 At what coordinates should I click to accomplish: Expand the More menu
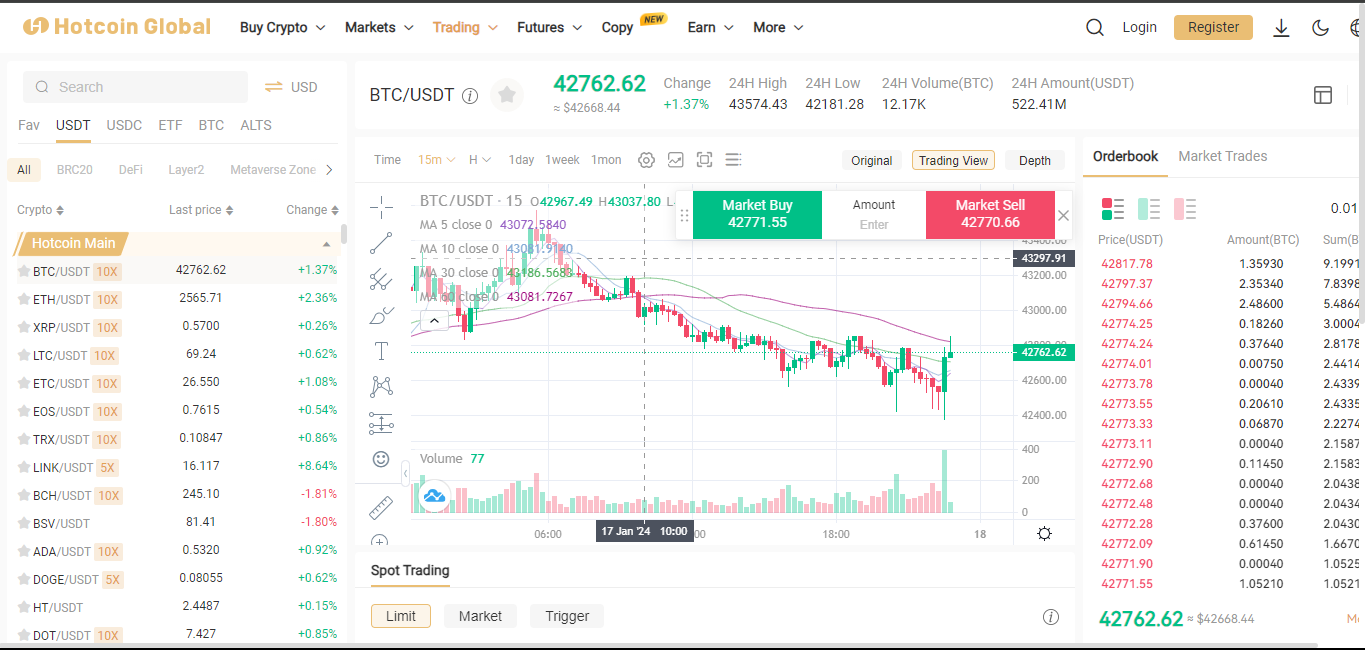click(778, 27)
